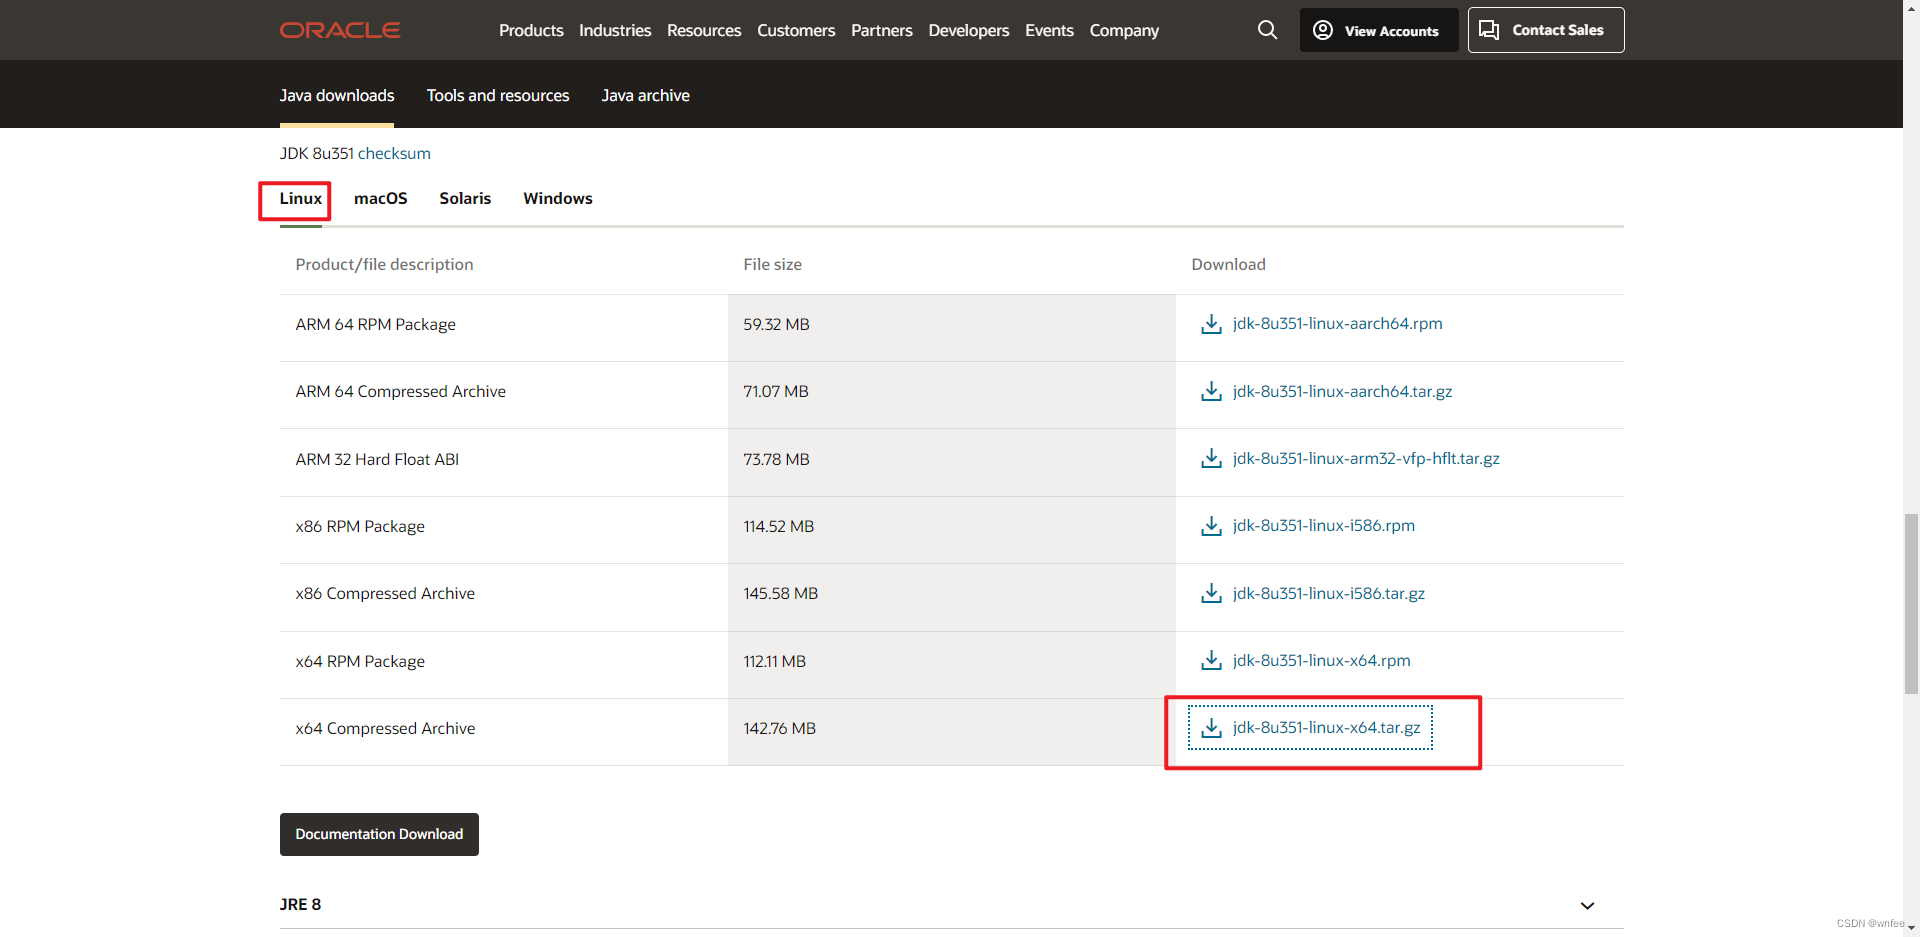Click the 142.76 MB file size
Viewport: 1920px width, 937px height.
click(x=779, y=728)
